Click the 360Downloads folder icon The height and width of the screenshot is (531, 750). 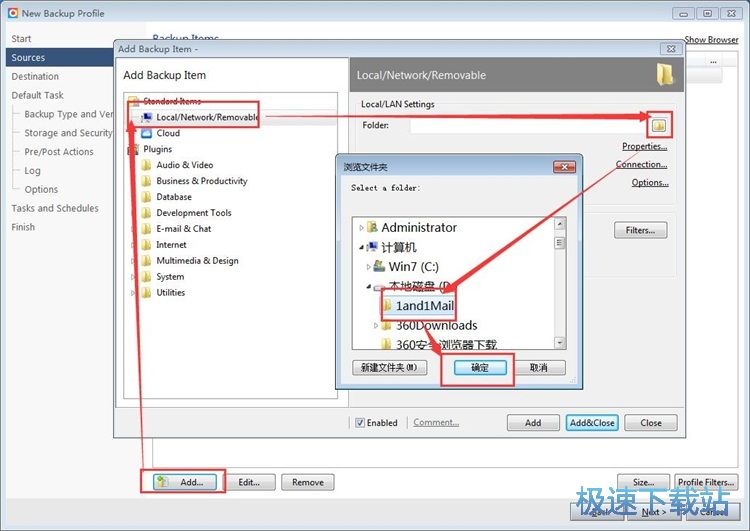coord(386,325)
